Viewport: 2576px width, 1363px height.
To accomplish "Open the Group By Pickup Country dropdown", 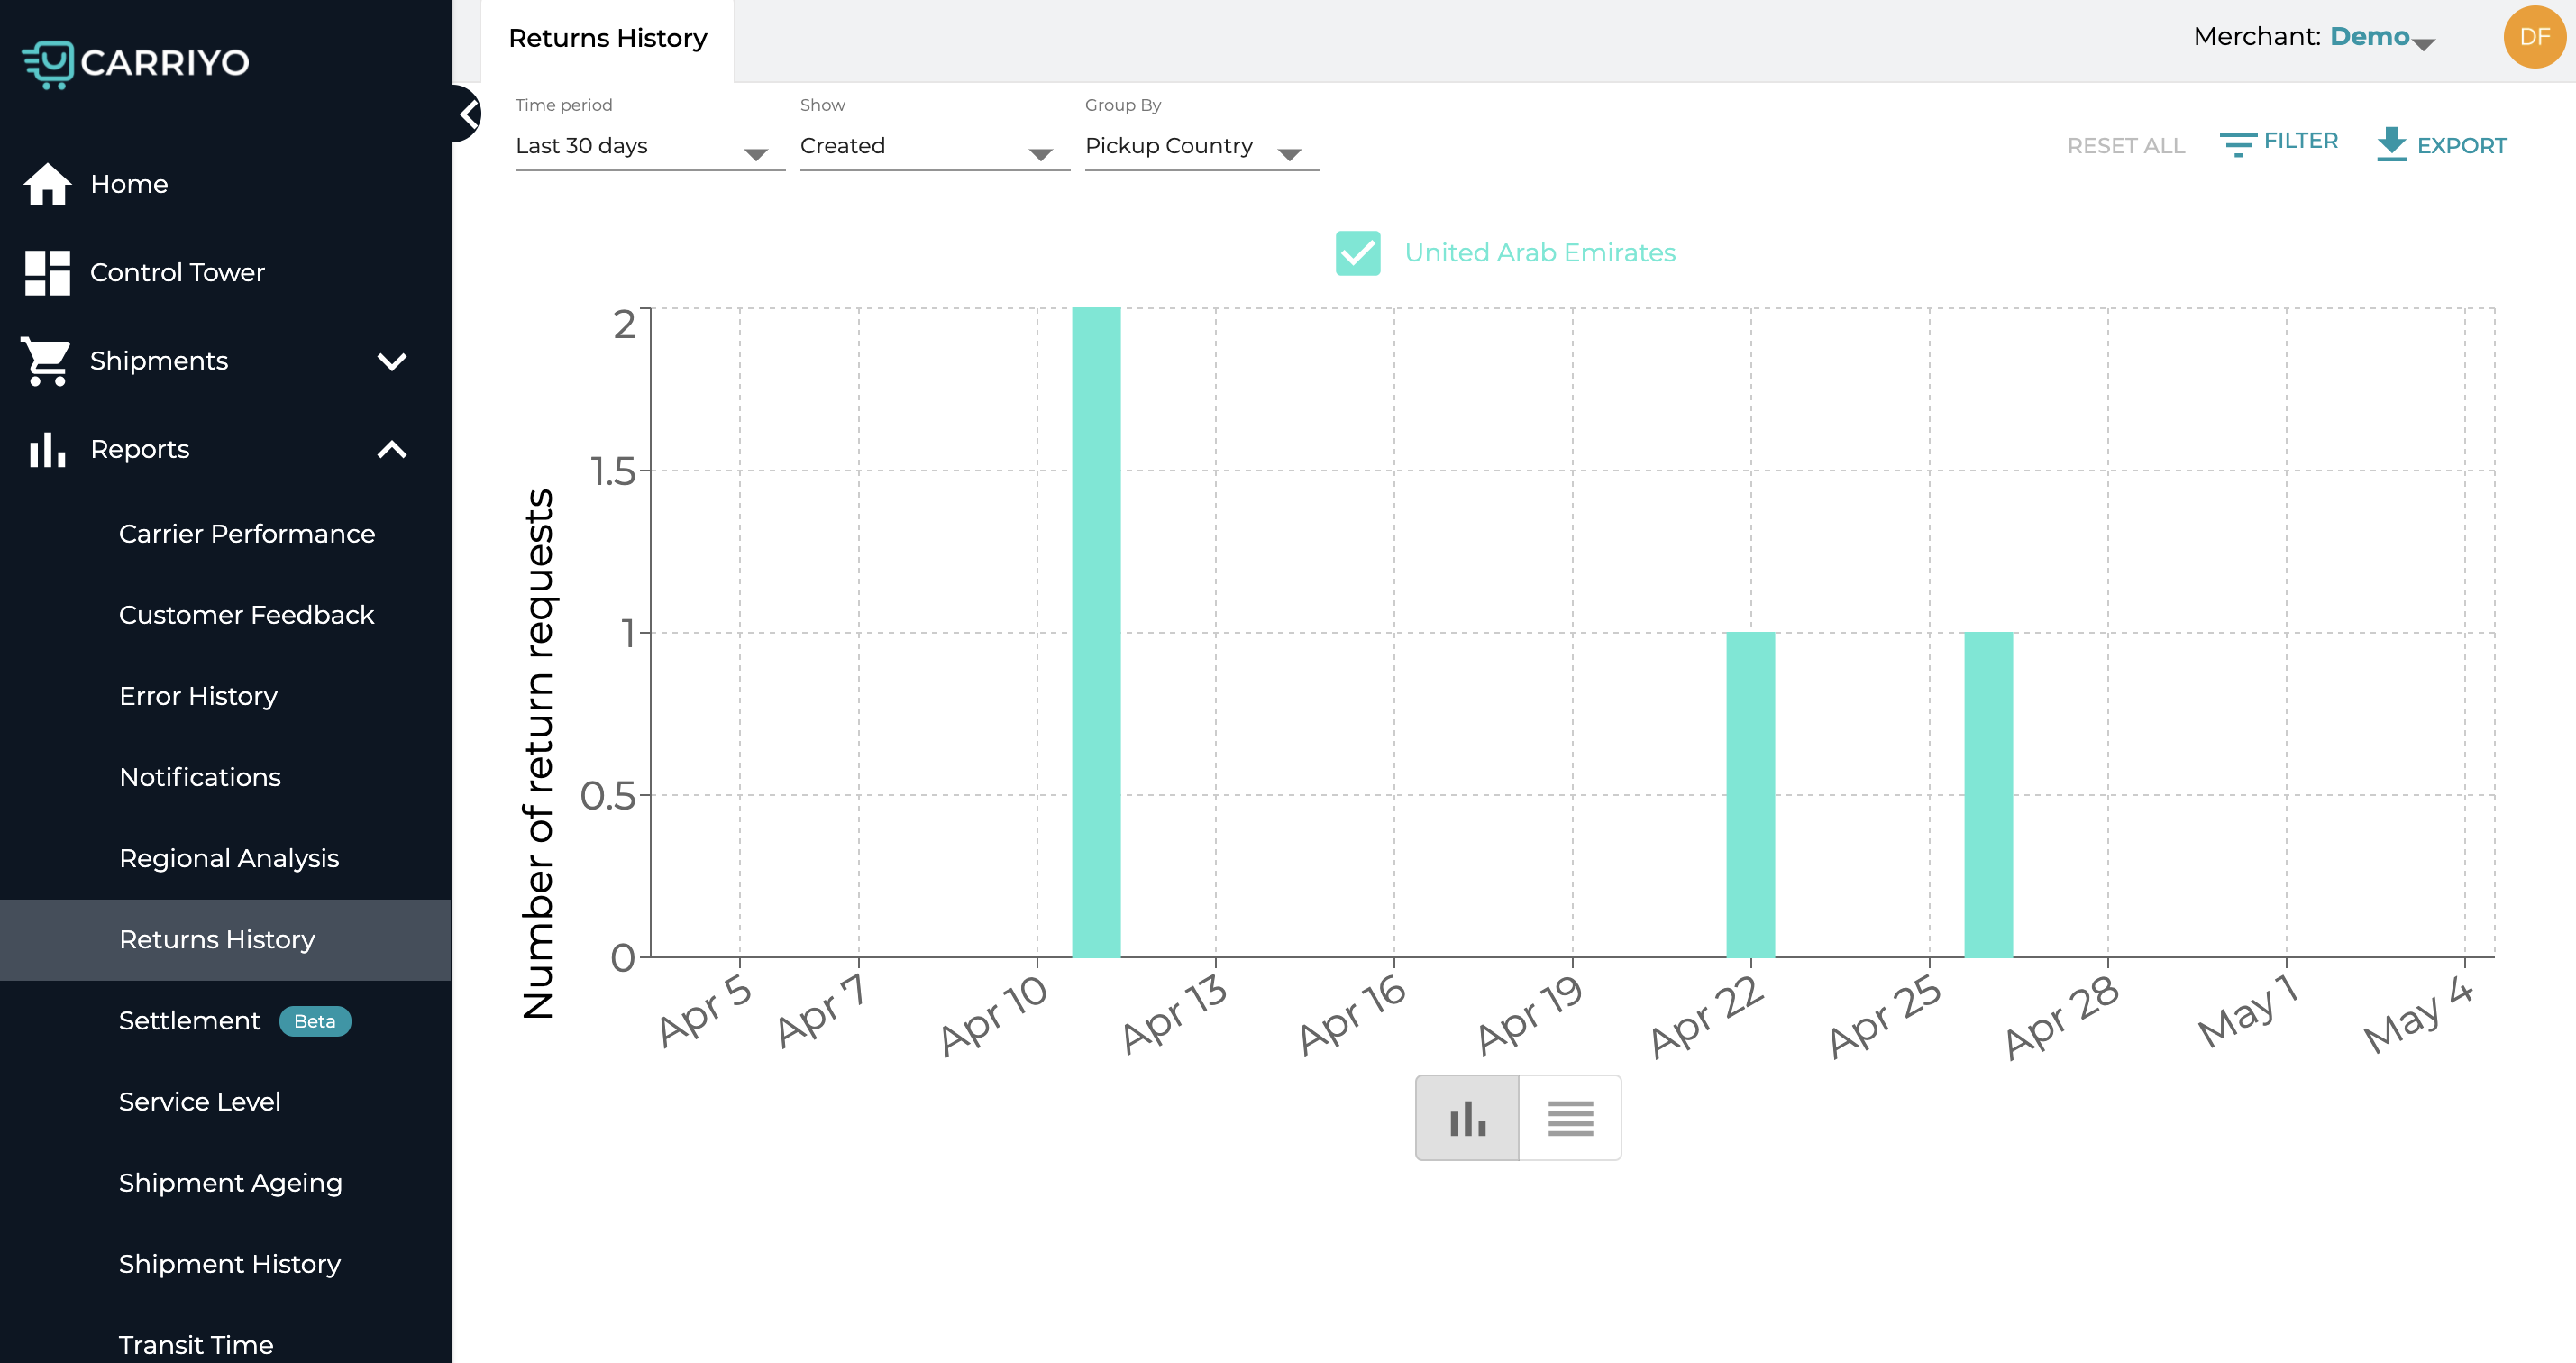I will tap(1201, 147).
